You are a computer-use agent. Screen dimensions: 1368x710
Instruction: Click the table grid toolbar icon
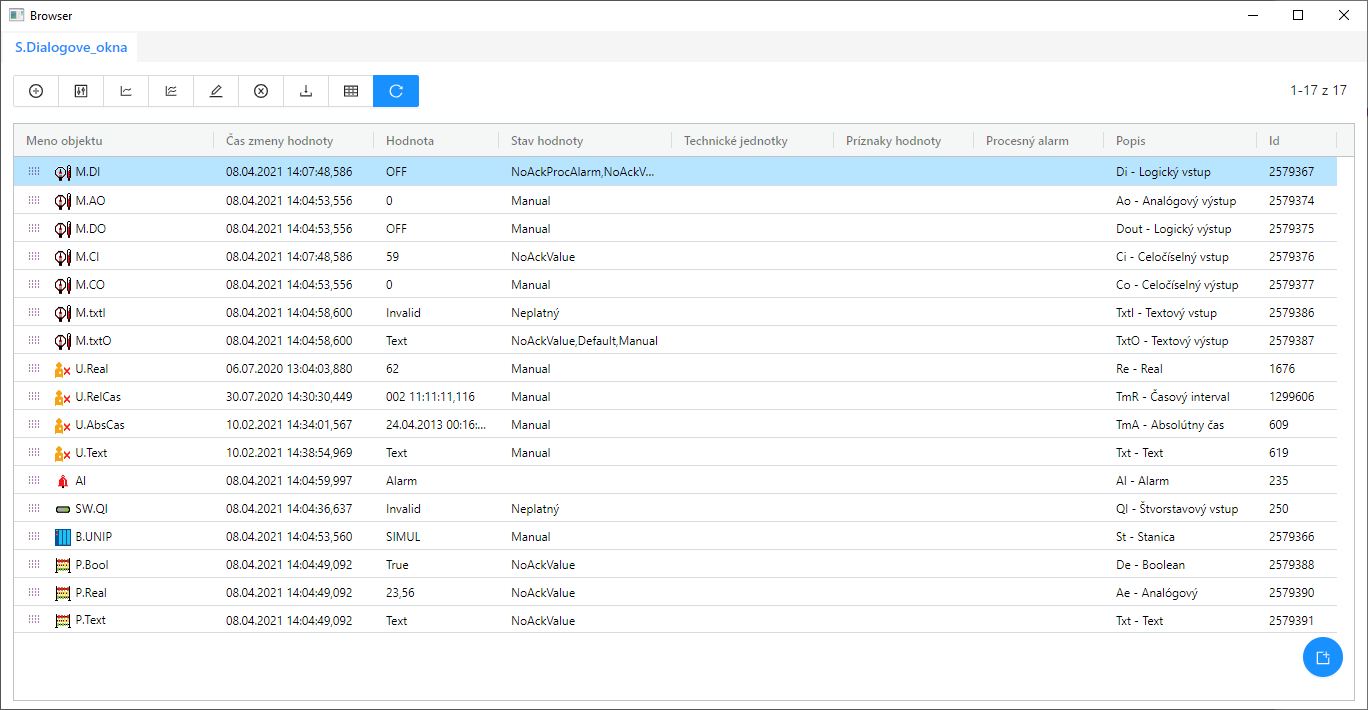pyautogui.click(x=351, y=91)
